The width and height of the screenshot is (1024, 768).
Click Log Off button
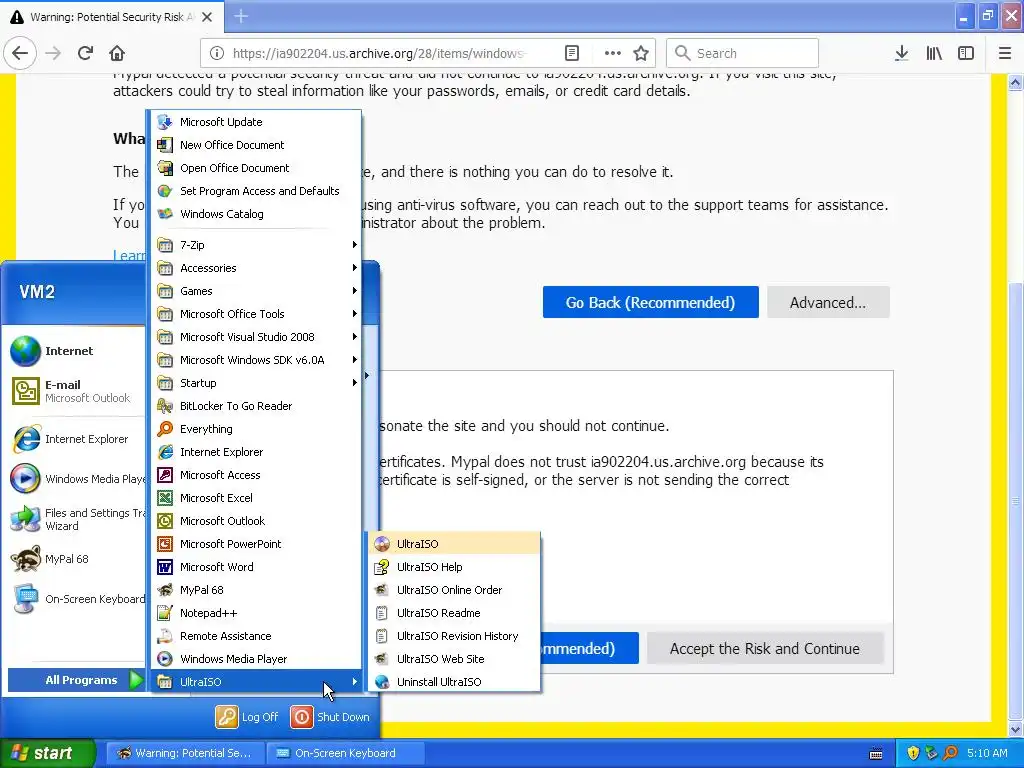(x=248, y=716)
